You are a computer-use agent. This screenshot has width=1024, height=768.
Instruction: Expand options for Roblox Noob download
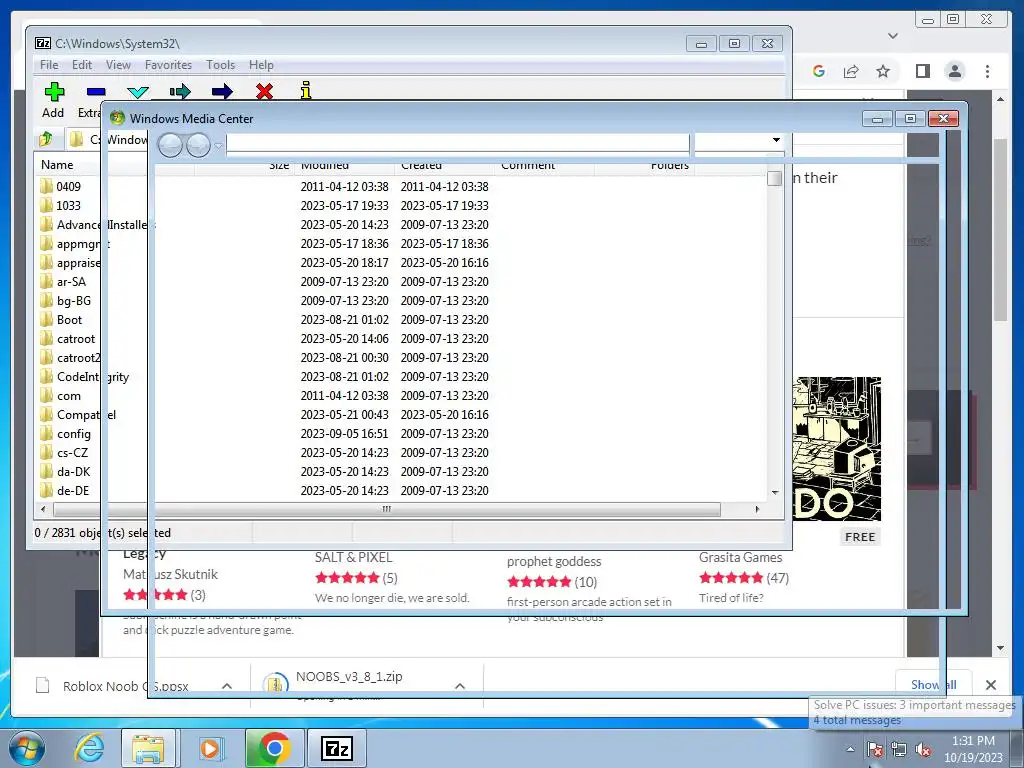(227, 686)
